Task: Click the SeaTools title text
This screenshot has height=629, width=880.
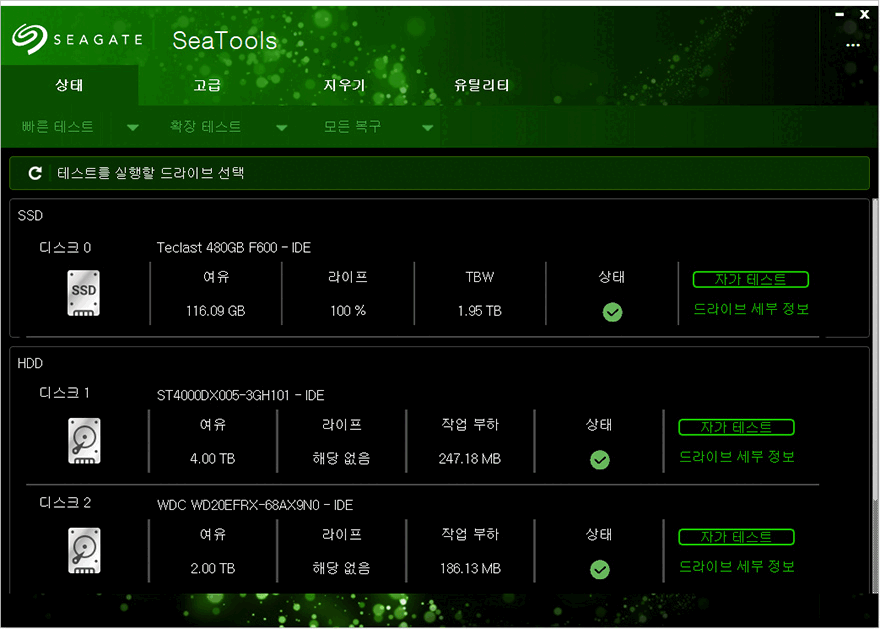Action: [x=224, y=40]
